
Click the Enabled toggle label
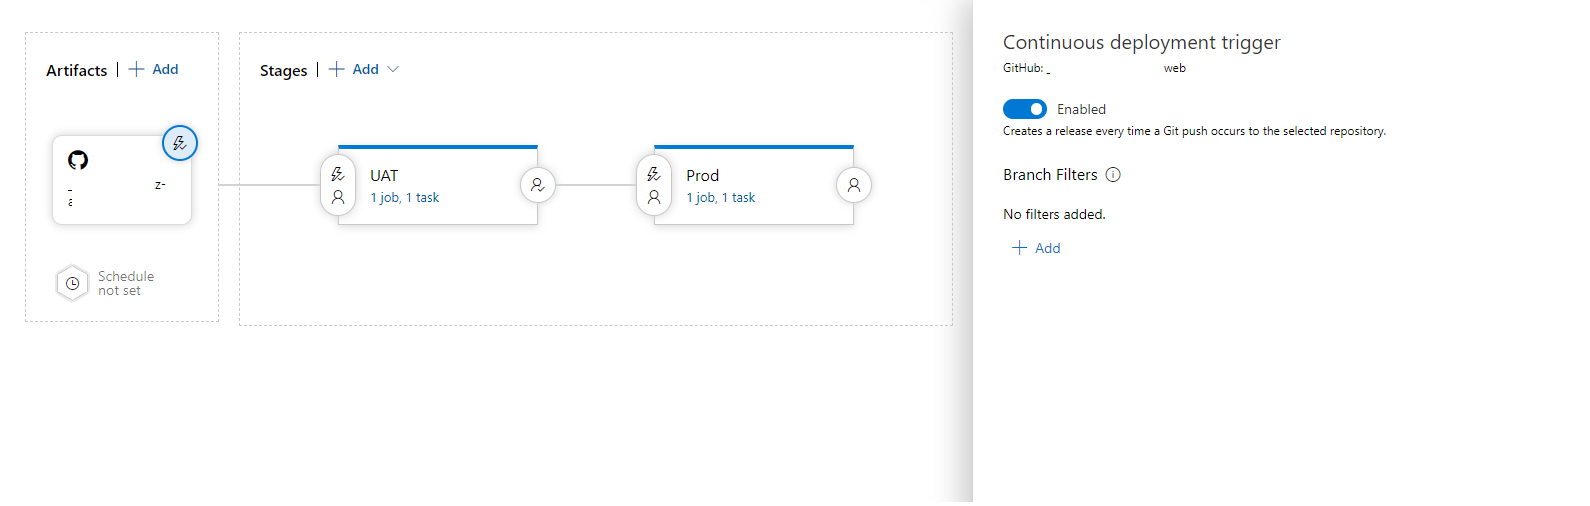[x=1082, y=109]
